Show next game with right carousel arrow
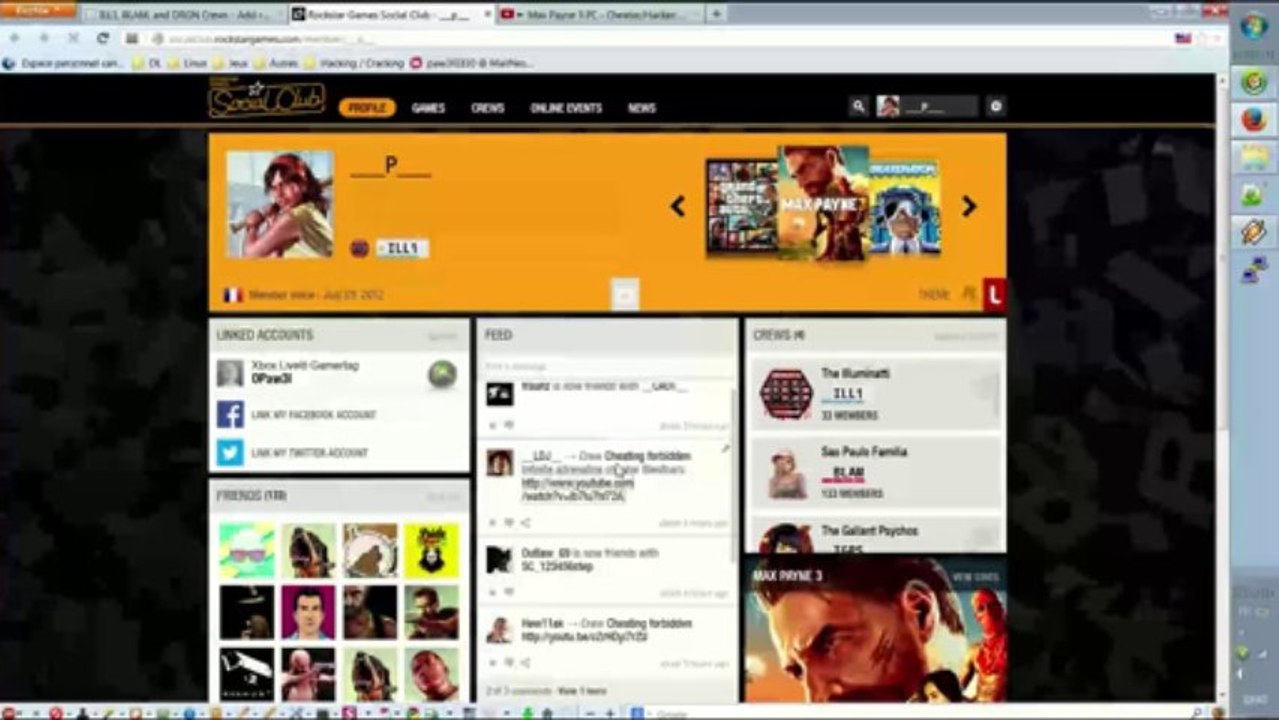 (x=969, y=206)
